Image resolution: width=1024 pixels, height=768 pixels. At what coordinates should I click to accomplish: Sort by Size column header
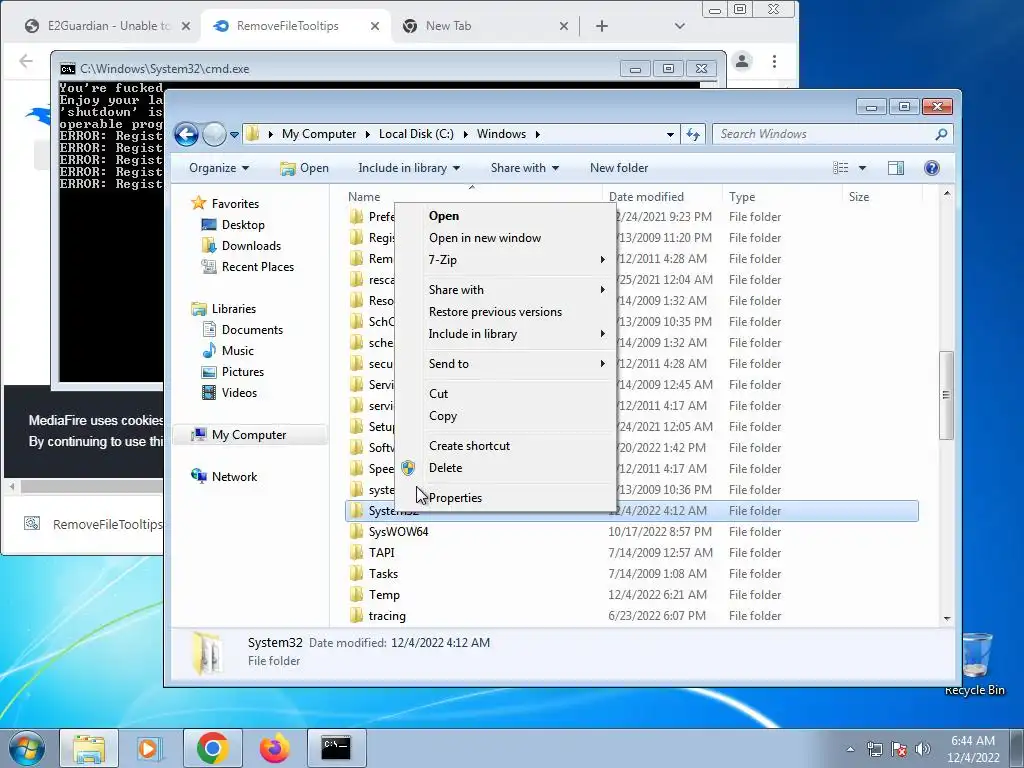[x=882, y=197]
